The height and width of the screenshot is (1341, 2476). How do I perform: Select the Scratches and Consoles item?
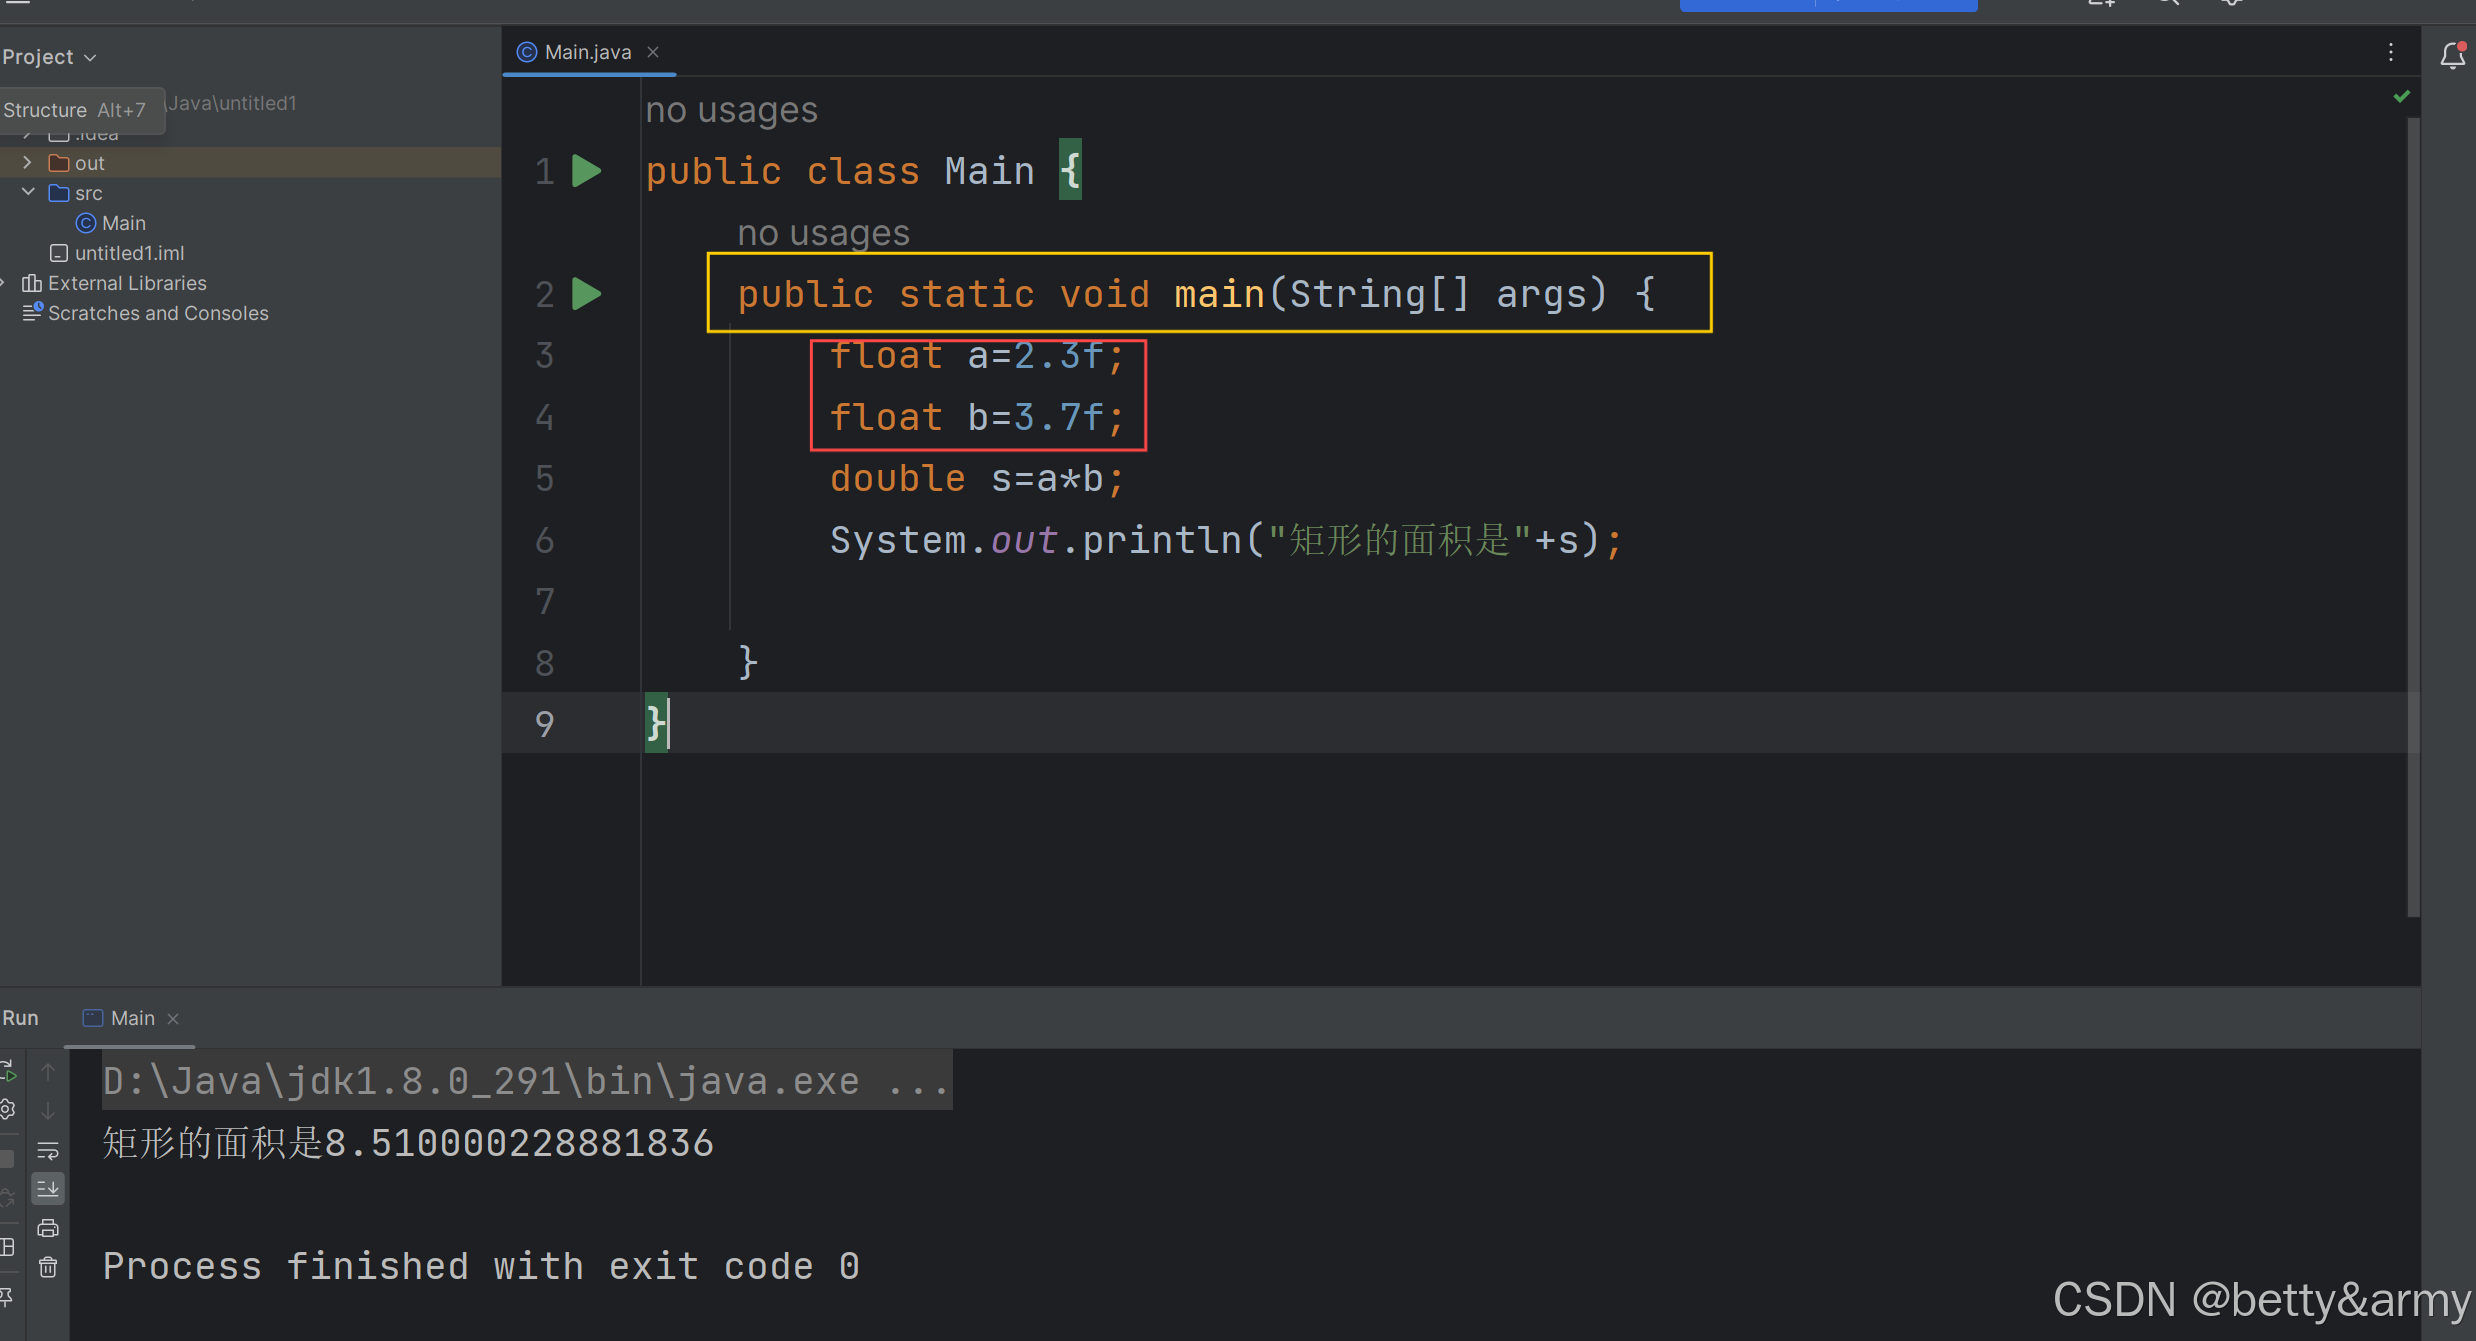pos(157,313)
